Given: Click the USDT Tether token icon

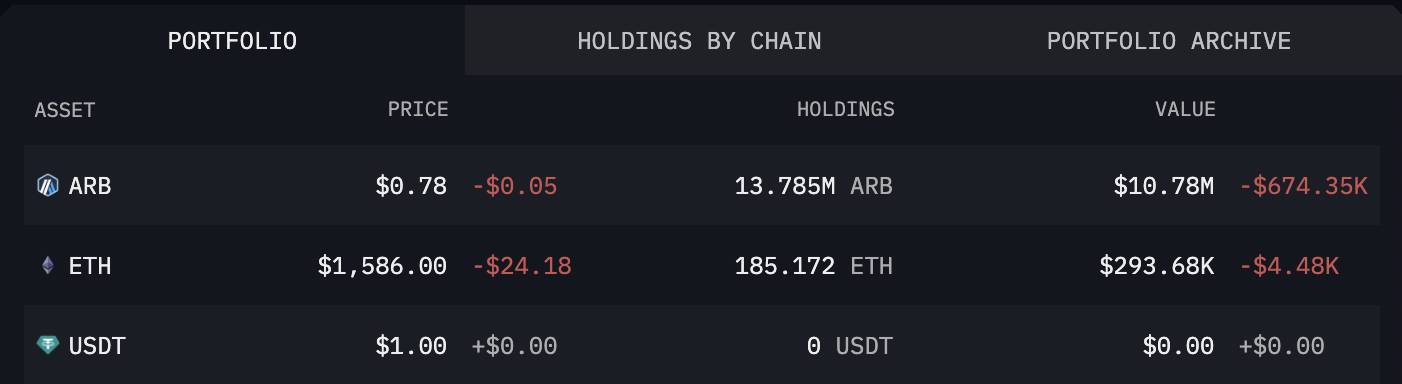Looking at the screenshot, I should (x=47, y=346).
